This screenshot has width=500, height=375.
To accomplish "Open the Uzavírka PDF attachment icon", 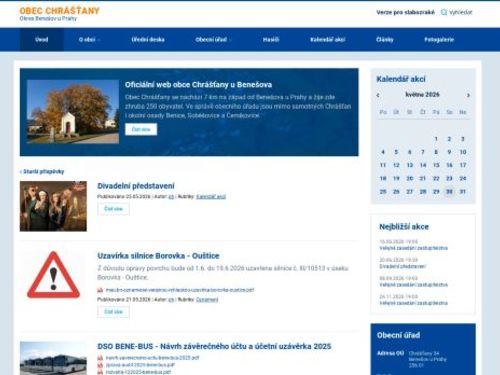I will coord(100,290).
